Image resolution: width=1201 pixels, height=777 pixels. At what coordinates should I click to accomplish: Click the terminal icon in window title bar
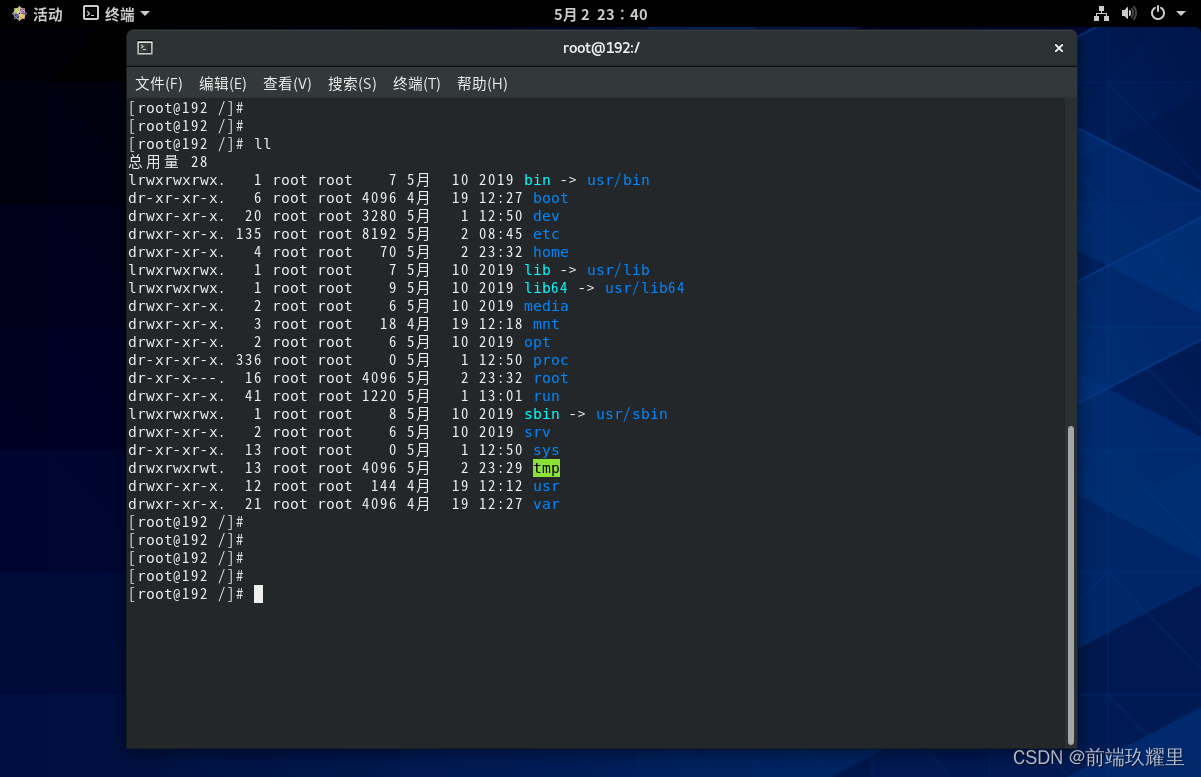point(145,47)
